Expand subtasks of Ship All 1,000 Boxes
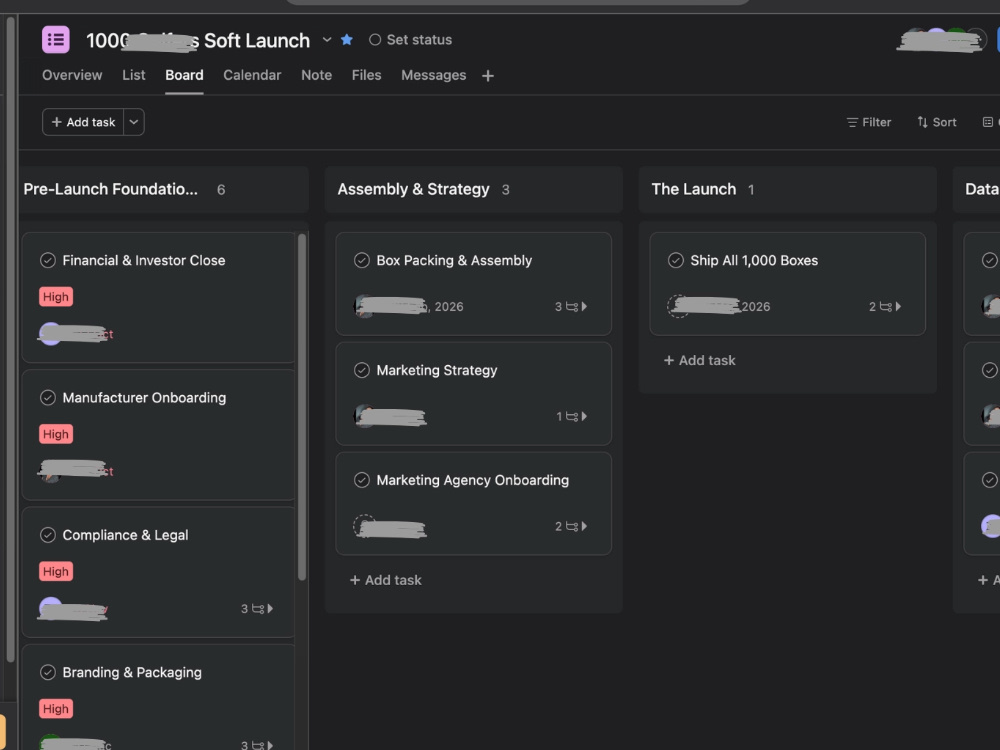Screen dimensions: 1000x750 pyautogui.click(x=898, y=307)
